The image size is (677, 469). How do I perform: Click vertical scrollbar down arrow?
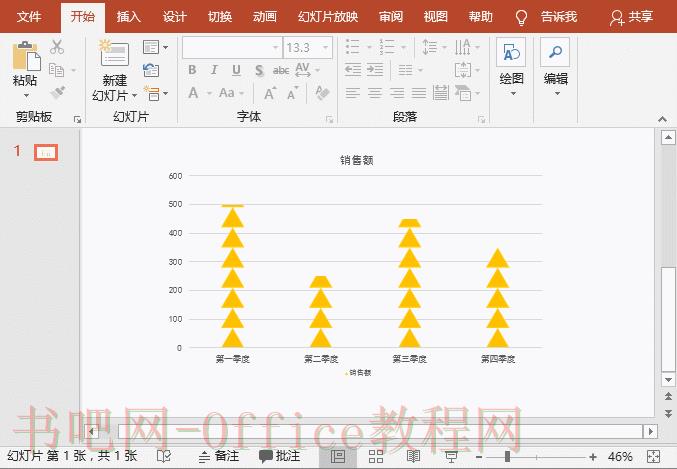point(668,380)
